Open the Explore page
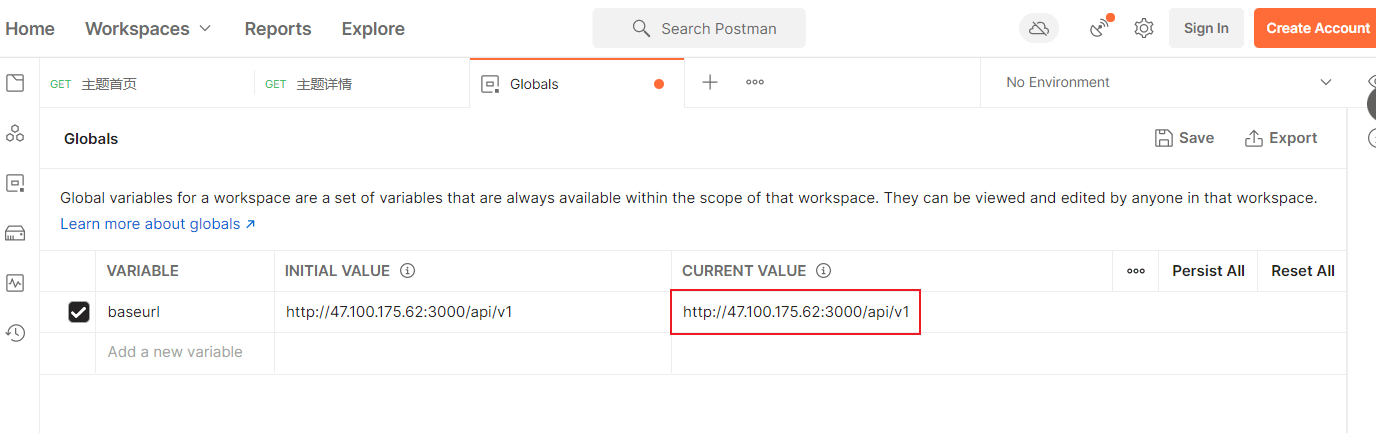This screenshot has height=433, width=1376. pyautogui.click(x=373, y=28)
